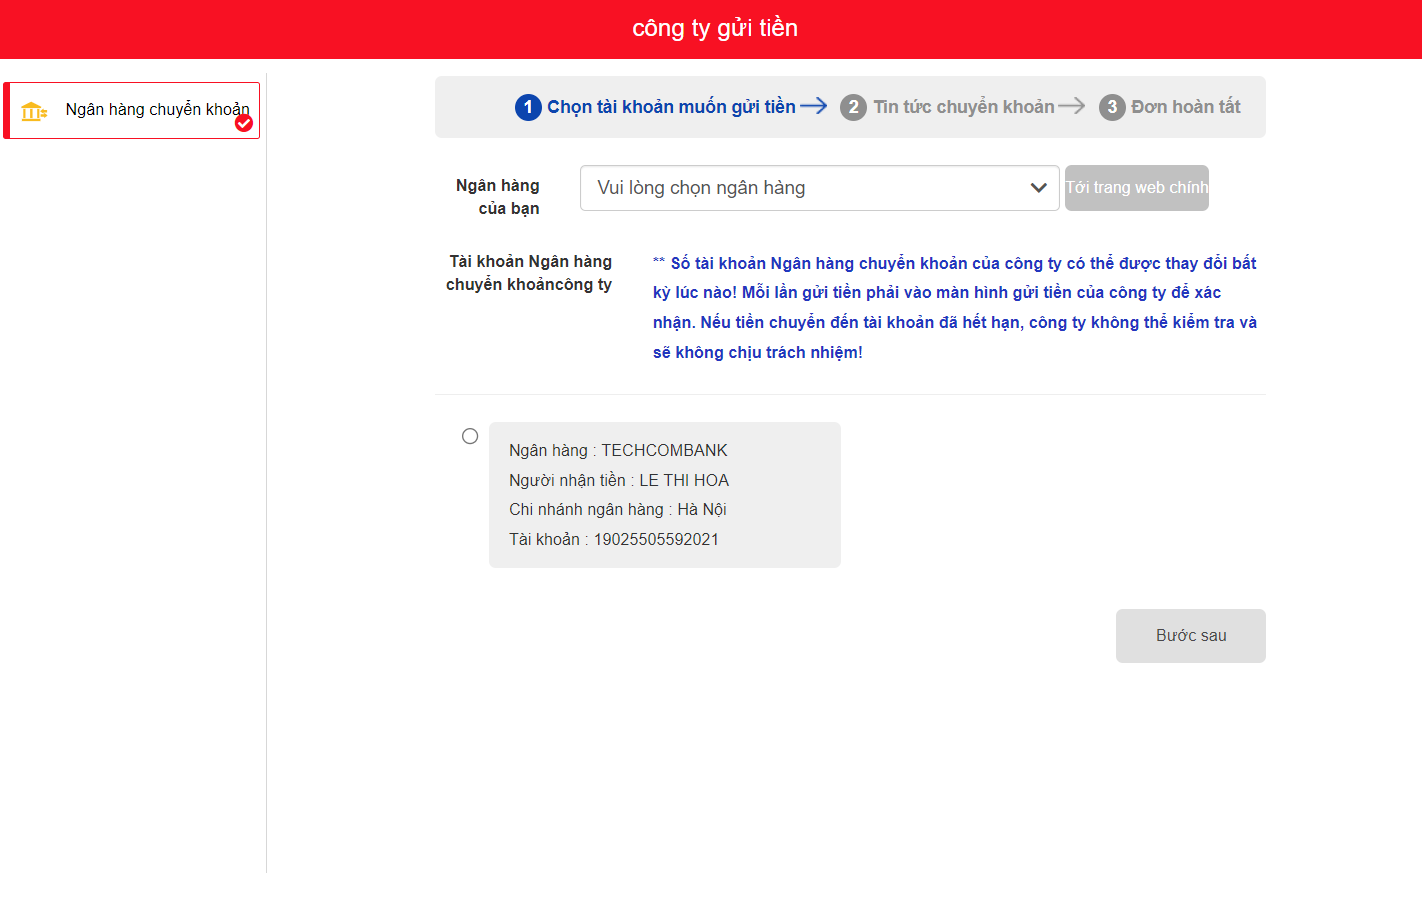Click the blue arrow after step 1

(x=814, y=106)
